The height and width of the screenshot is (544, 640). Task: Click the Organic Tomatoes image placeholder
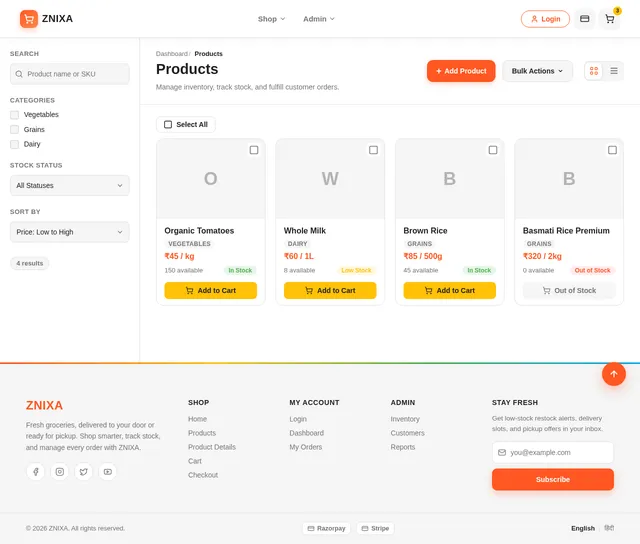pos(211,178)
